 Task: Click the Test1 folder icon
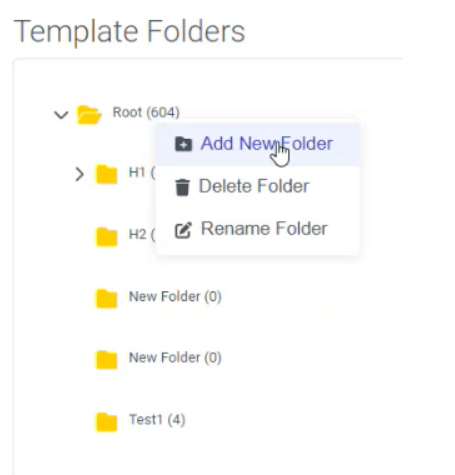(x=107, y=422)
